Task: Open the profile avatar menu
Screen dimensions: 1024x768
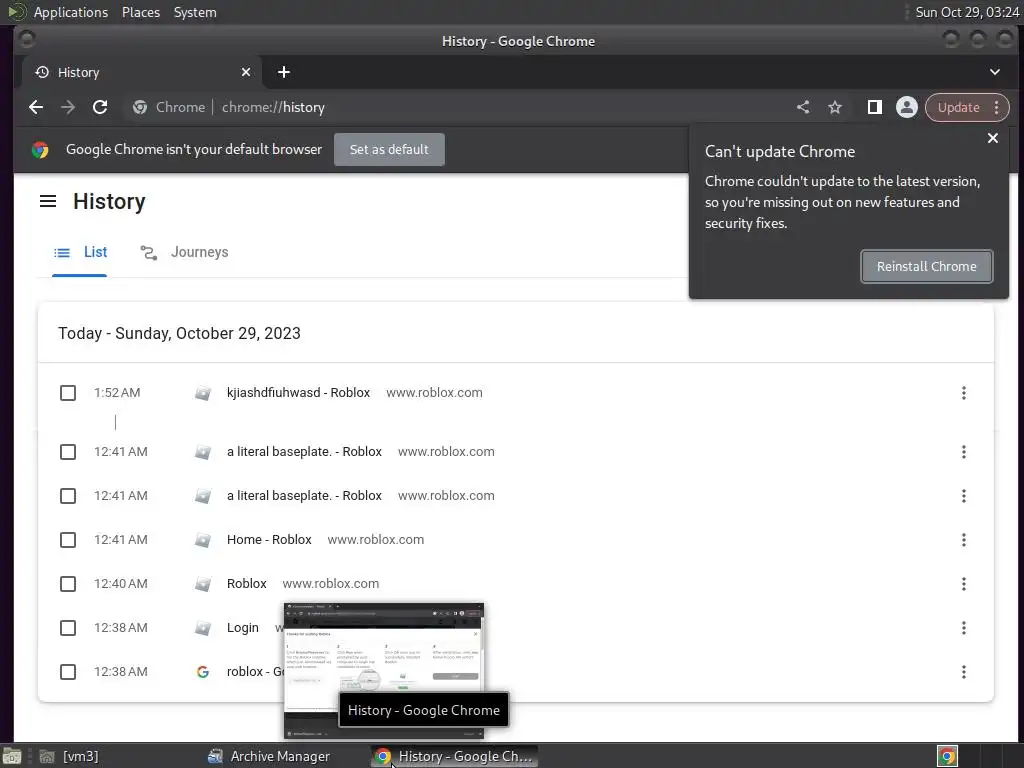Action: (x=906, y=107)
